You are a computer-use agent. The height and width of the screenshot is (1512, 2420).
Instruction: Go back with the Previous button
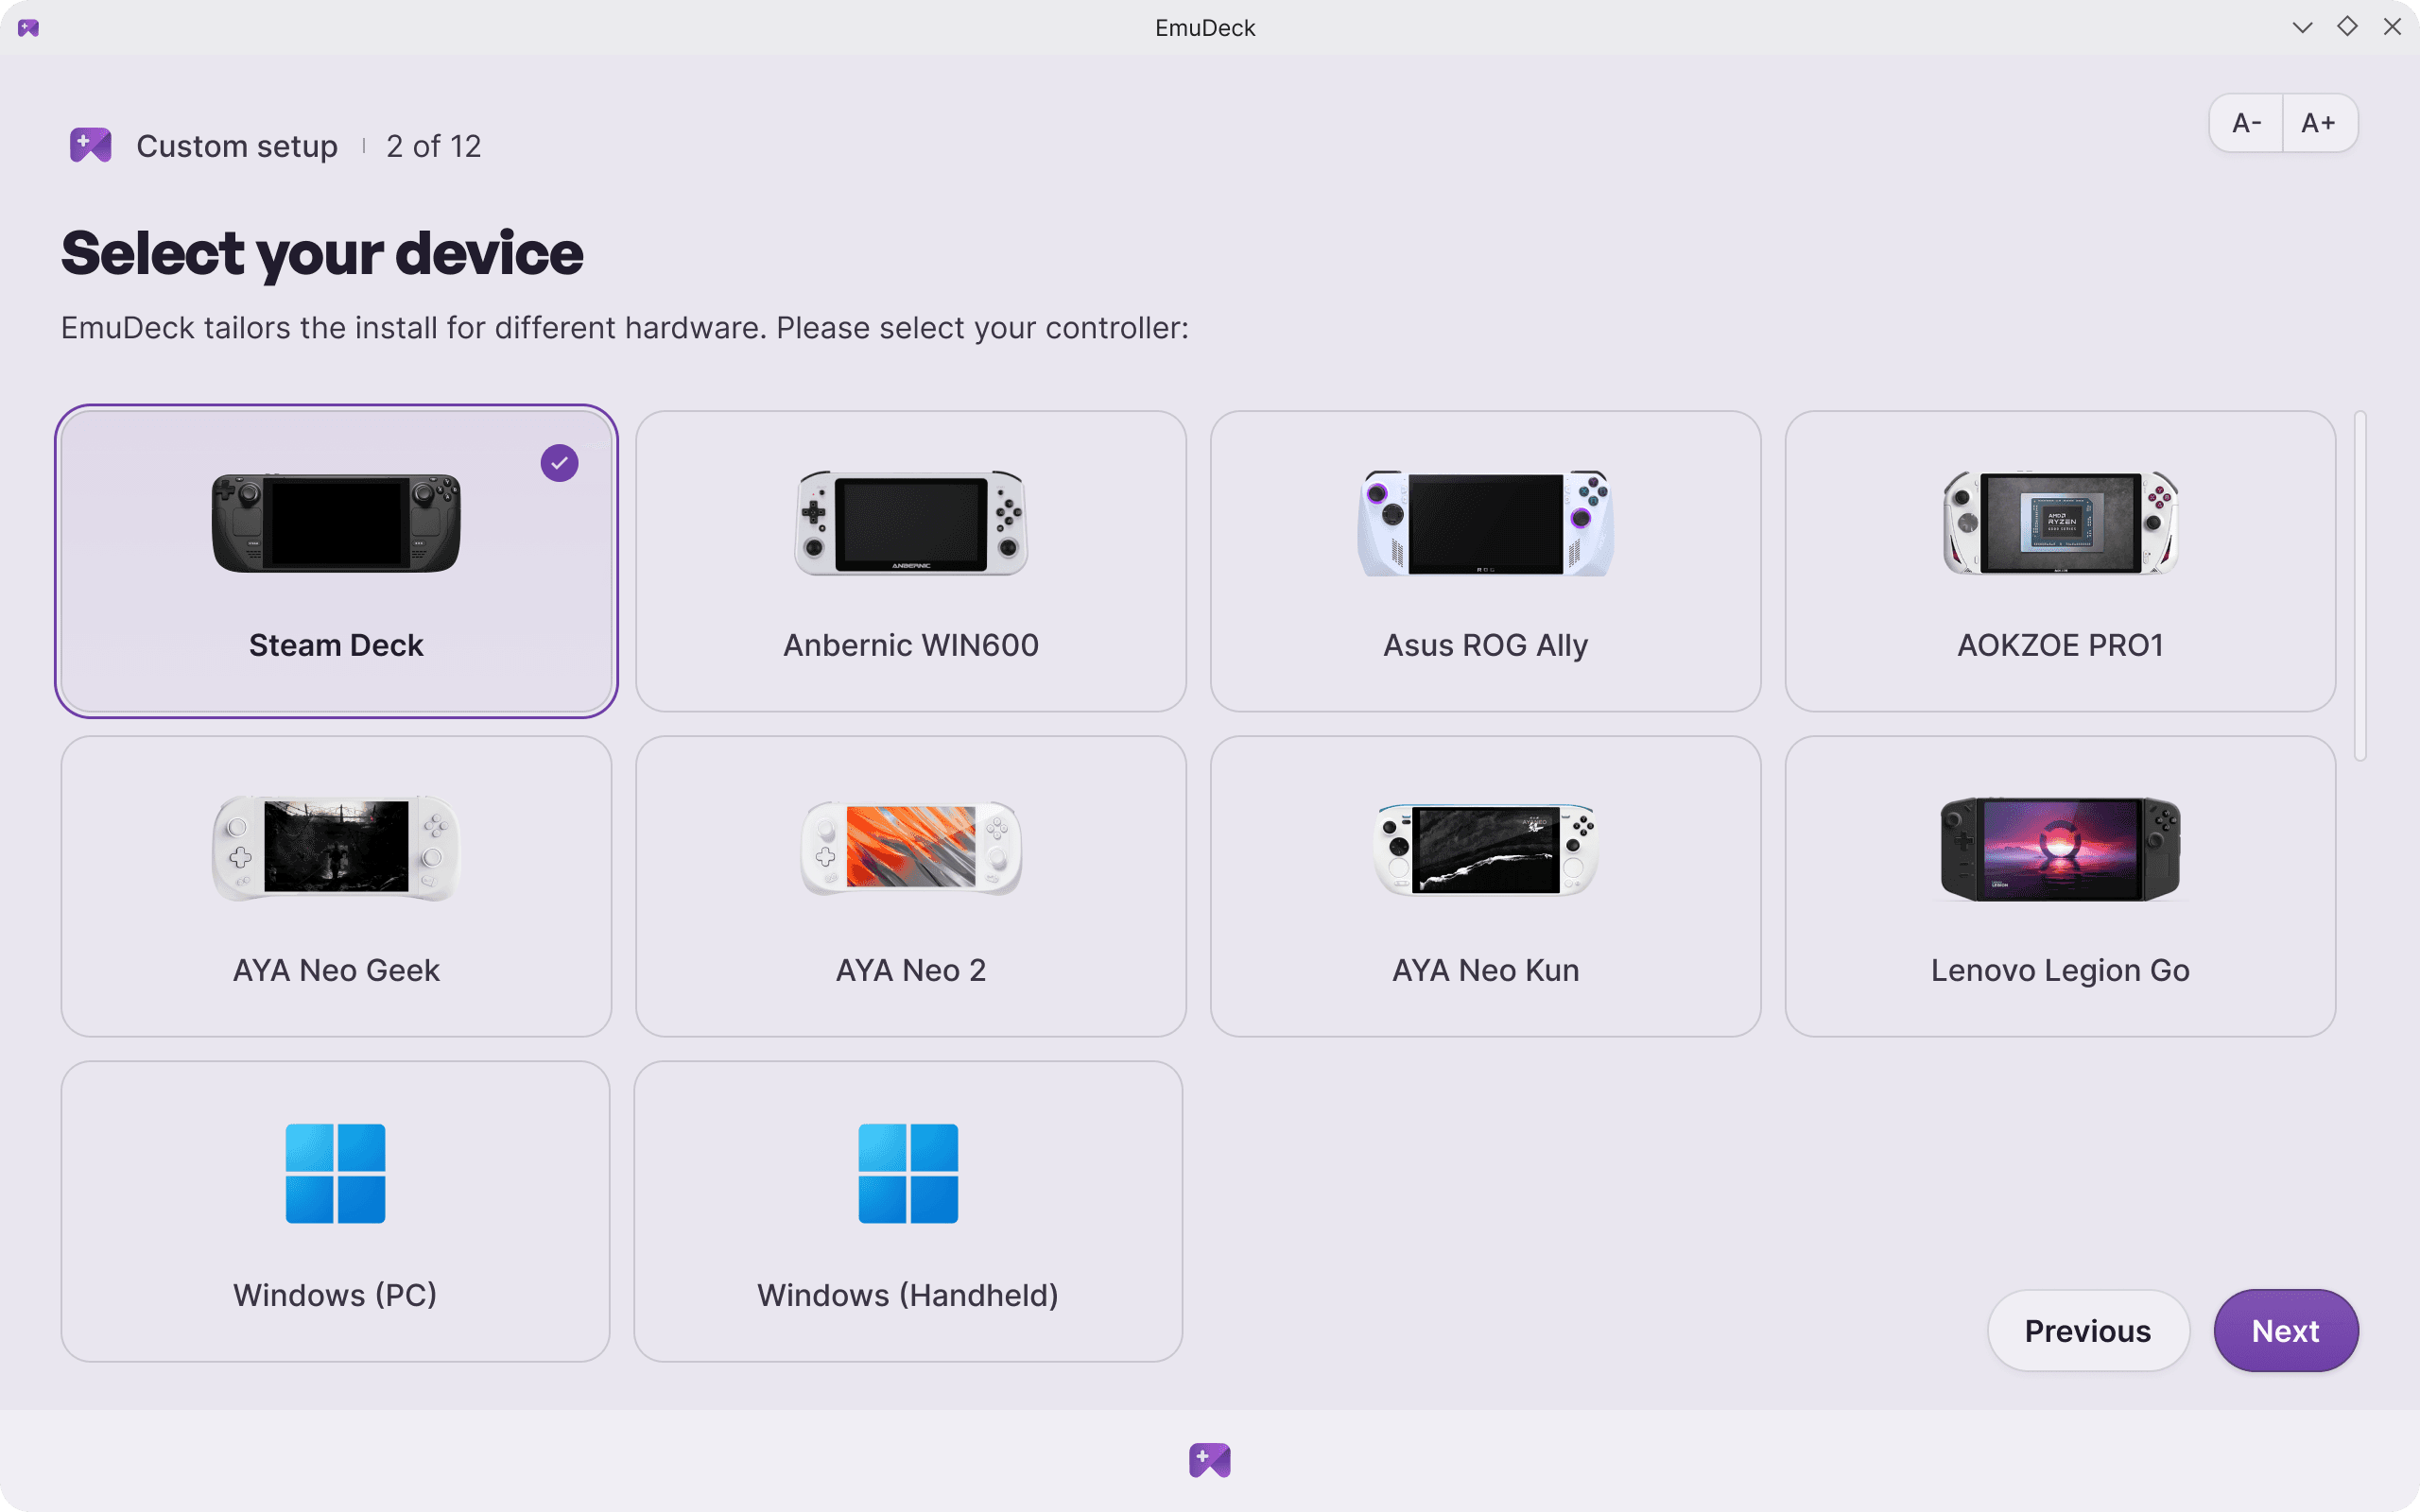tap(2088, 1331)
